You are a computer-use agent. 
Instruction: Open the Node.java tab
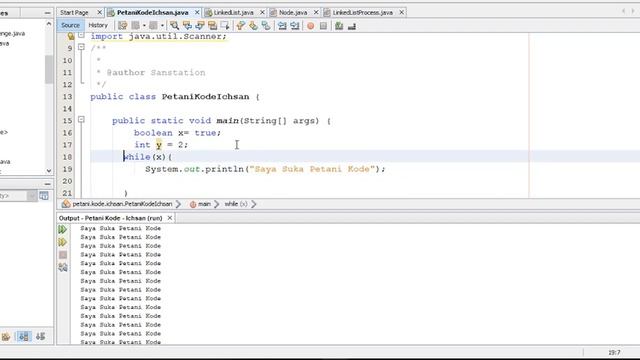coord(293,13)
